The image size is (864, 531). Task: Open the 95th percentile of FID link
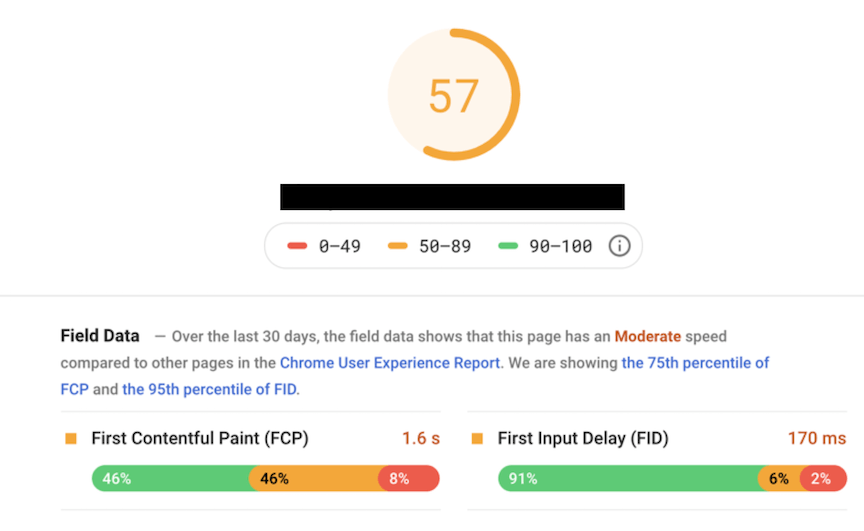click(209, 389)
